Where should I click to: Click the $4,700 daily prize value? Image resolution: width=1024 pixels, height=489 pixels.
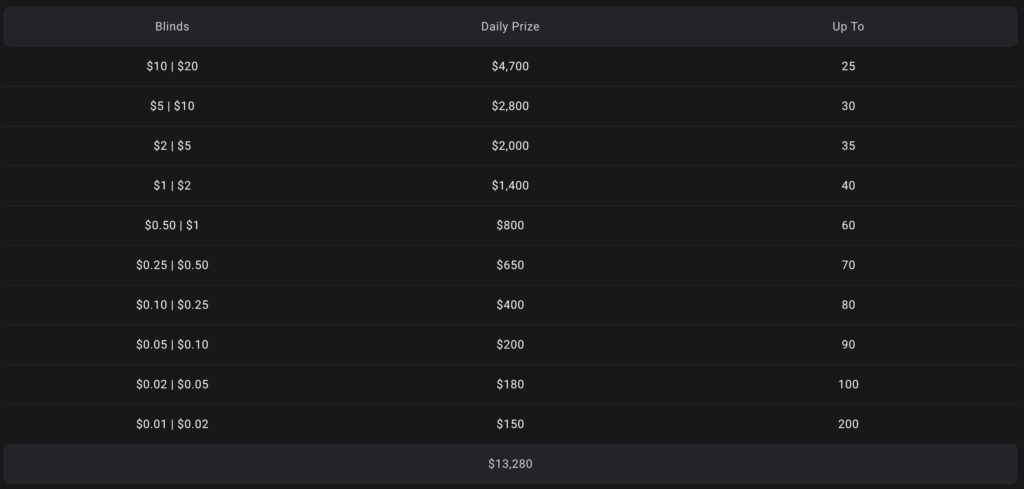point(510,66)
